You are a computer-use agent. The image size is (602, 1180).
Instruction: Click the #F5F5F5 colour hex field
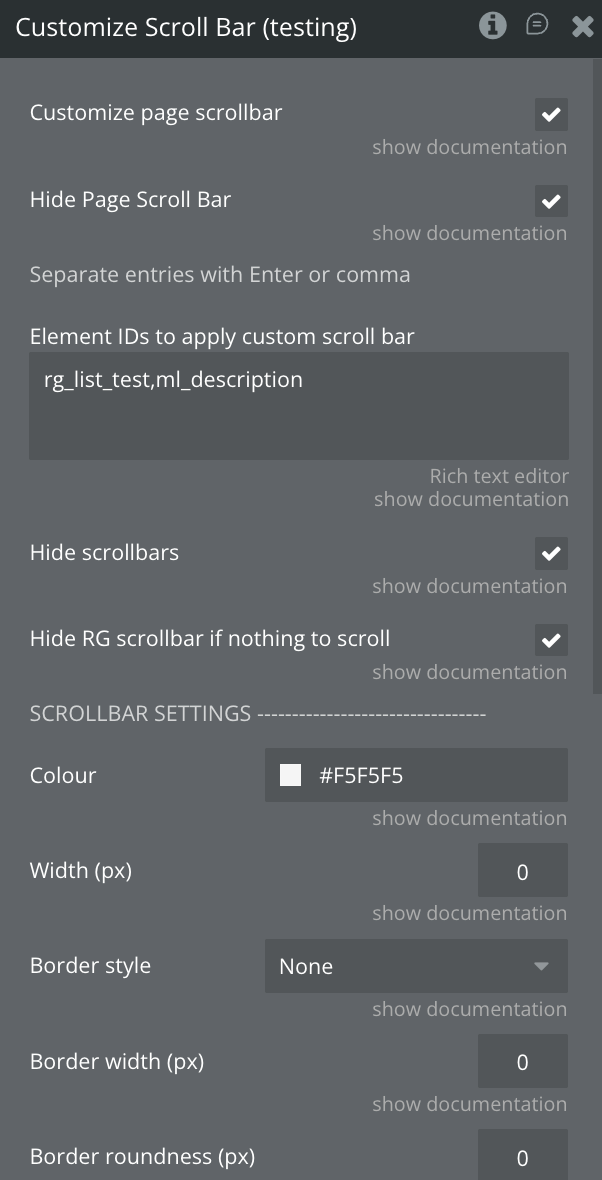click(430, 775)
